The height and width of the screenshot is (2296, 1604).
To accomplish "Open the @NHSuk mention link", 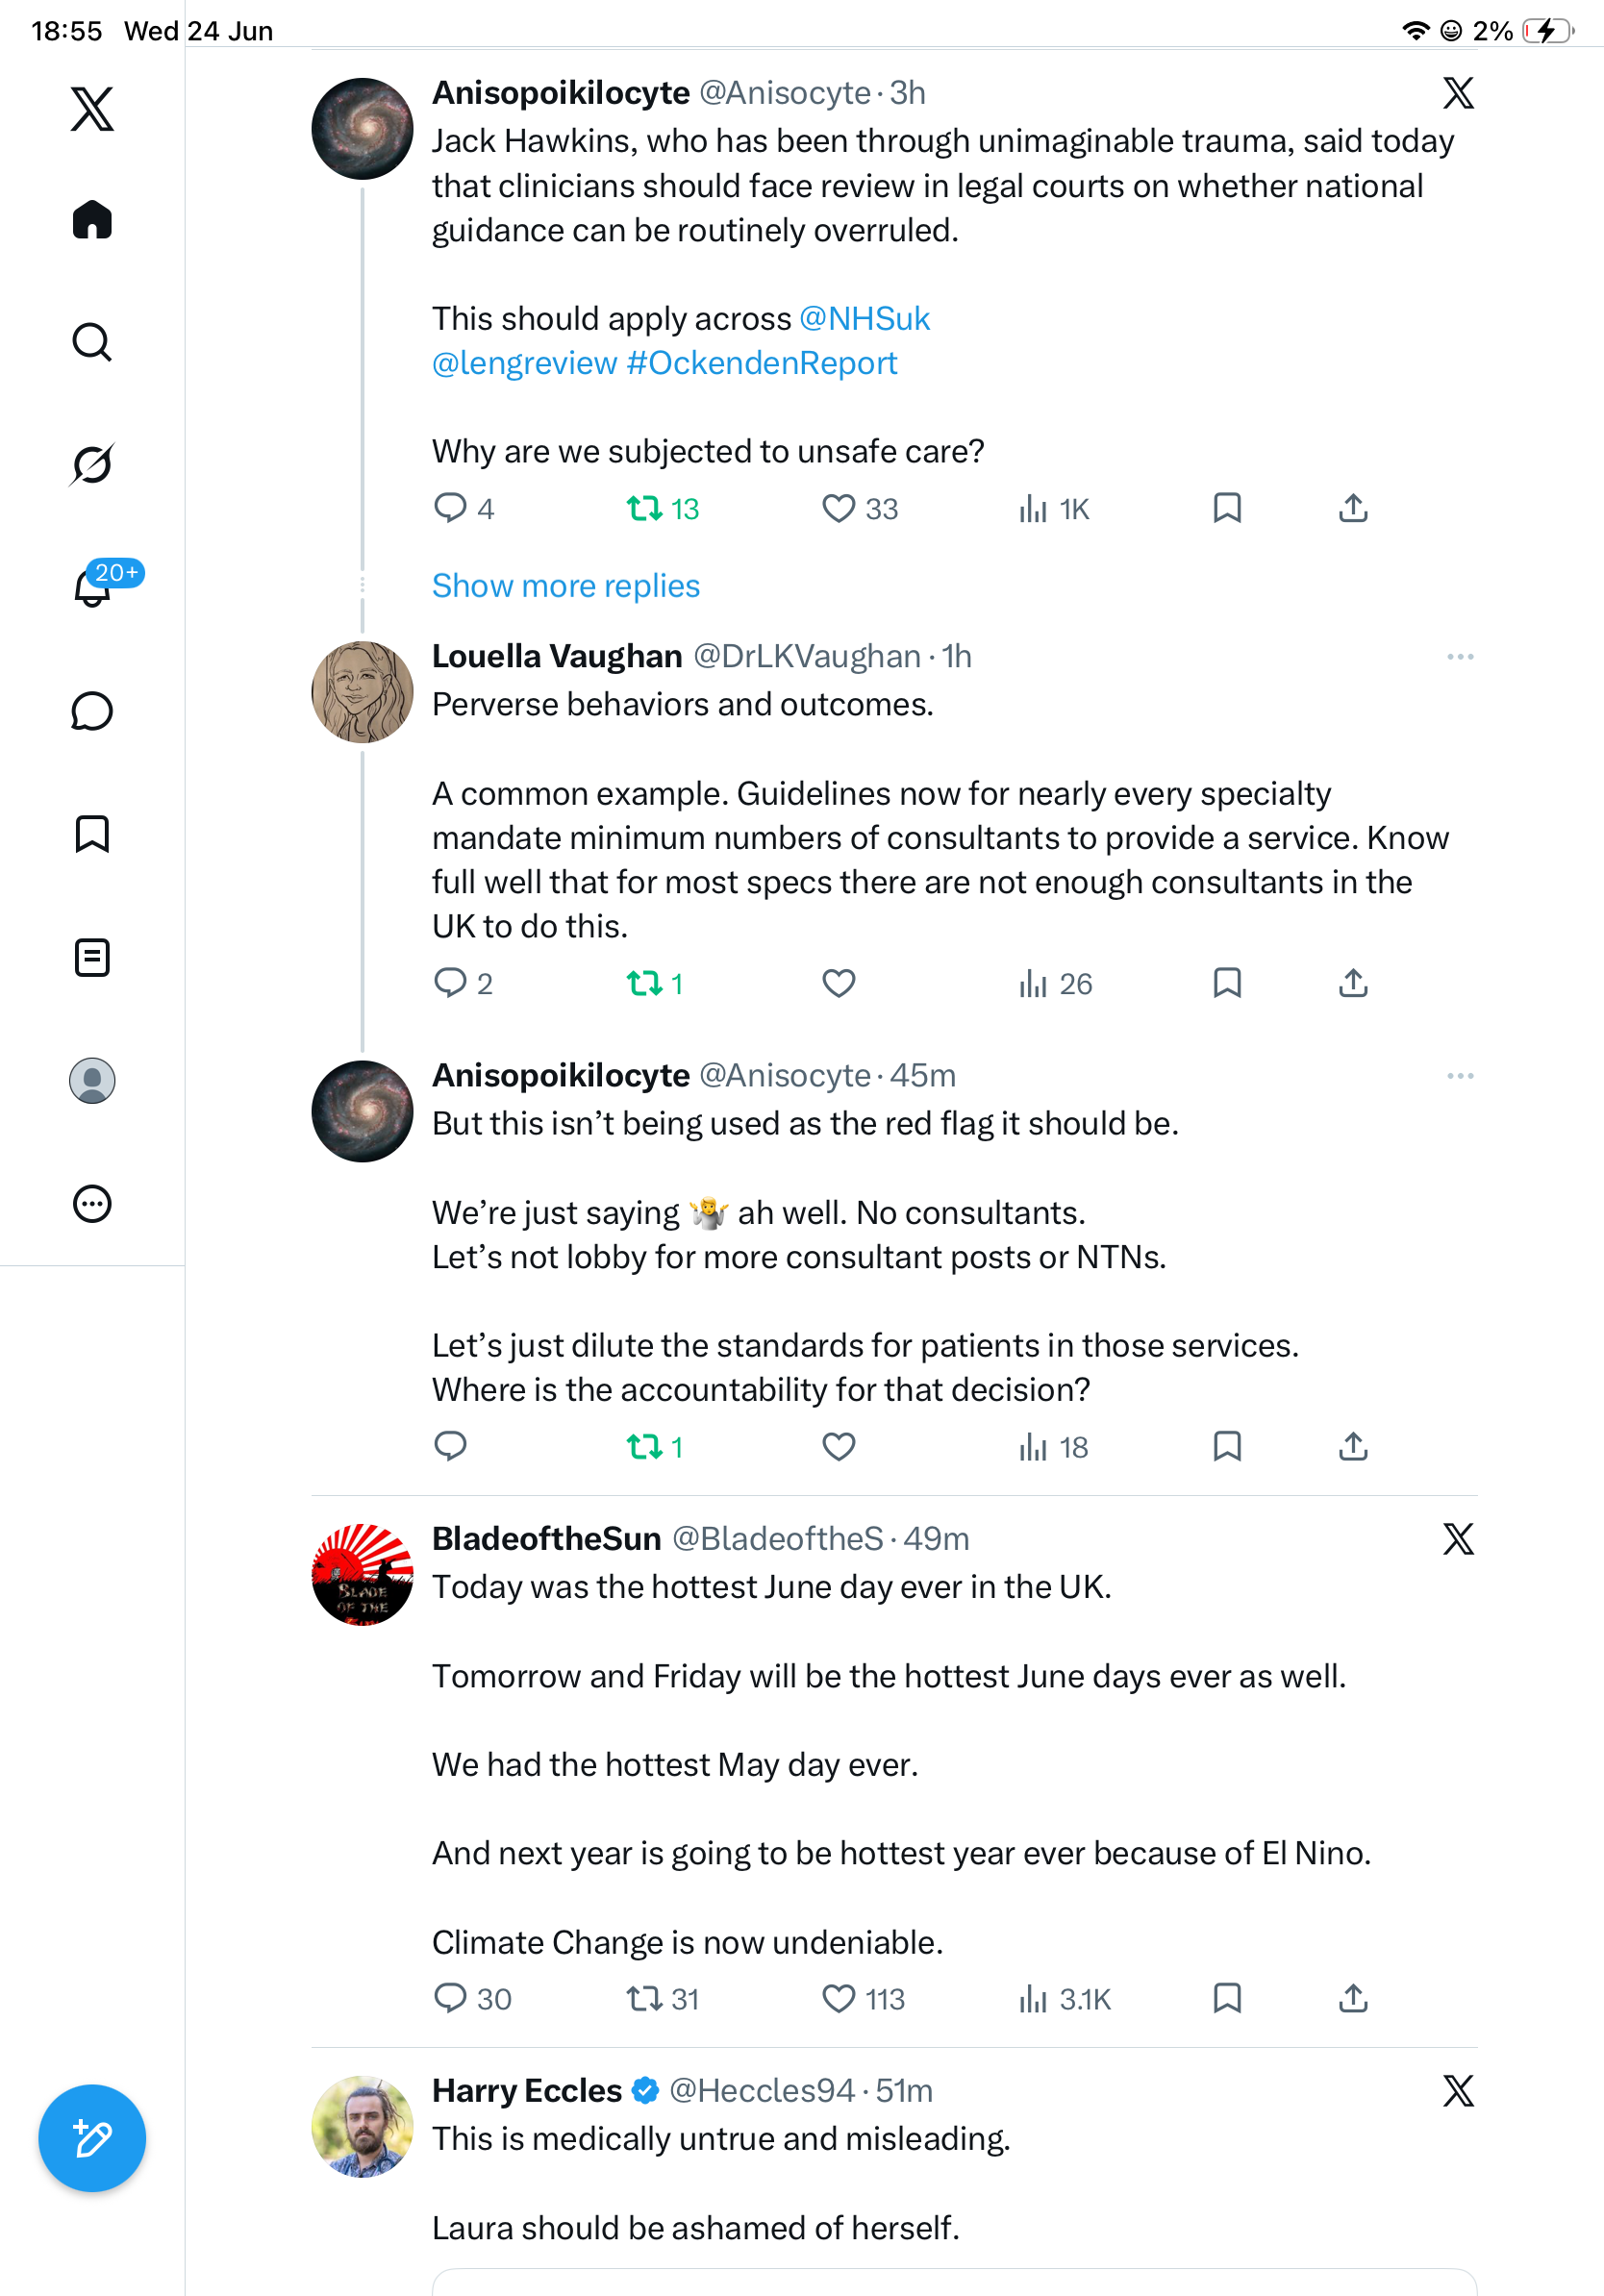I will (x=865, y=319).
